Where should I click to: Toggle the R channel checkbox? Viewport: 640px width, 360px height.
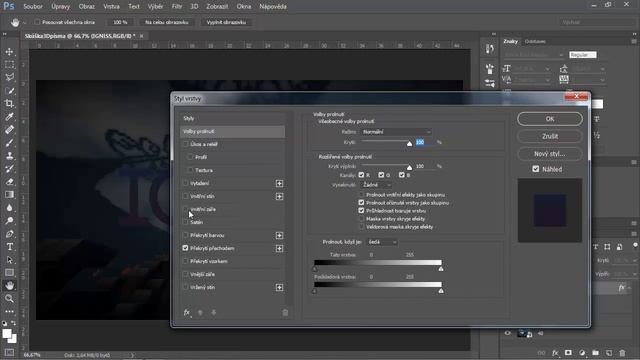pyautogui.click(x=361, y=175)
